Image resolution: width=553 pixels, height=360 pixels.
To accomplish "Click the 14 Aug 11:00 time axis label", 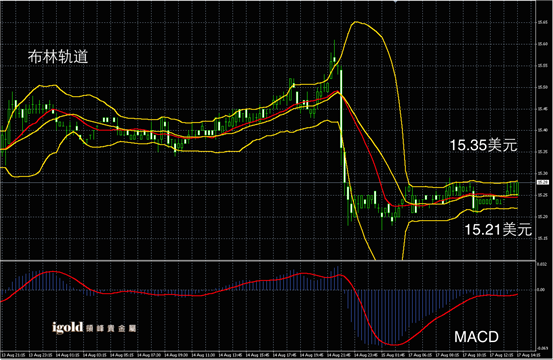I will 203,355.
